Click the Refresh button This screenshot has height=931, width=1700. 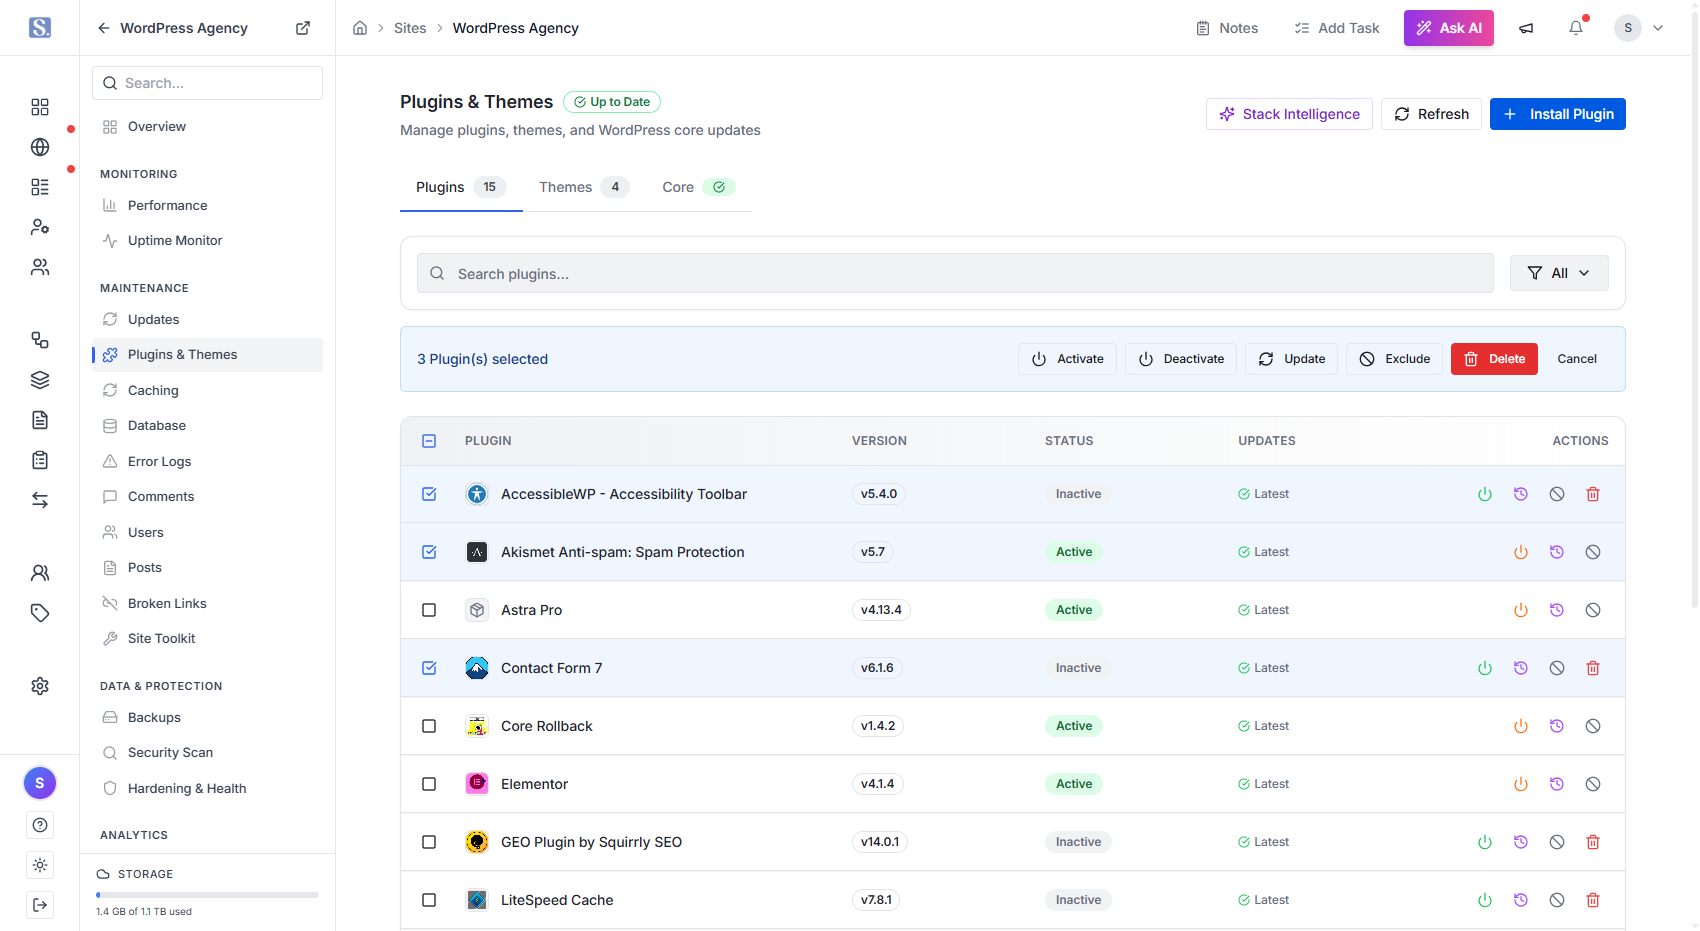pos(1431,114)
